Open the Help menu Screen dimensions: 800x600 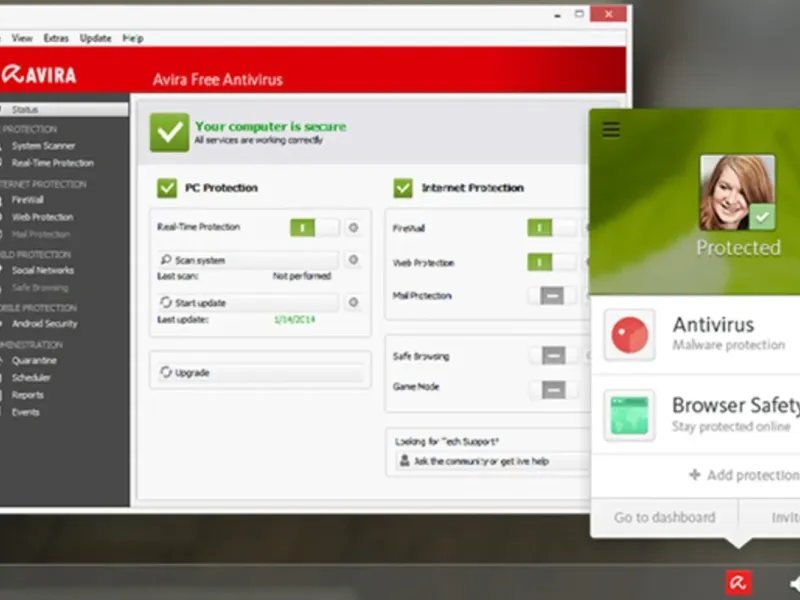[x=133, y=38]
